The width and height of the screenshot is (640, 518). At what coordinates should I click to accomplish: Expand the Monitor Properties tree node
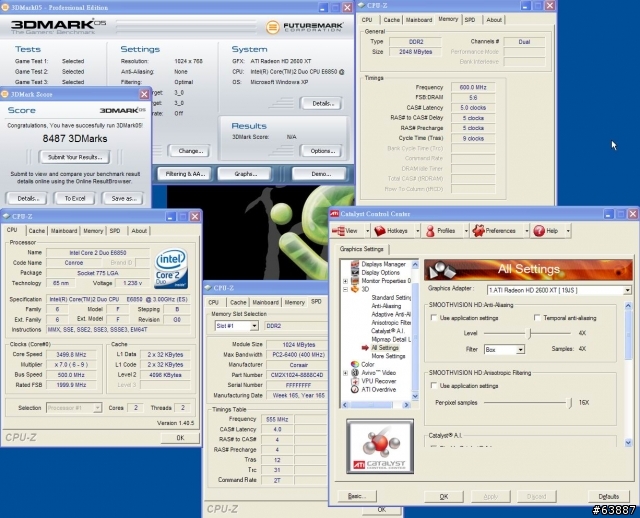[345, 281]
